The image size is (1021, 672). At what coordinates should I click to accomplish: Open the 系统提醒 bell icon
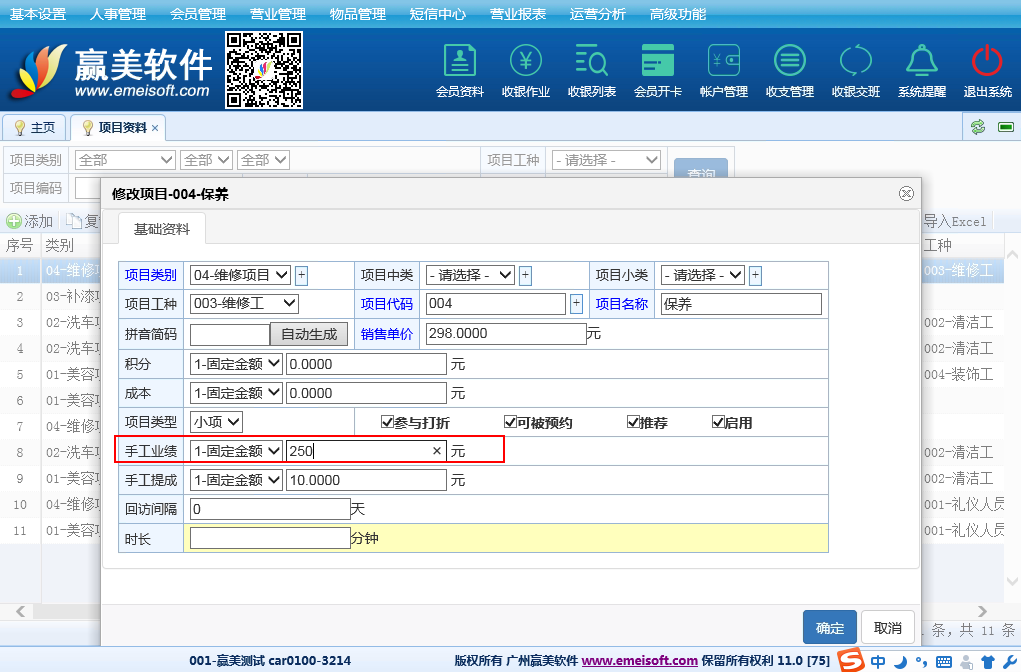(921, 62)
